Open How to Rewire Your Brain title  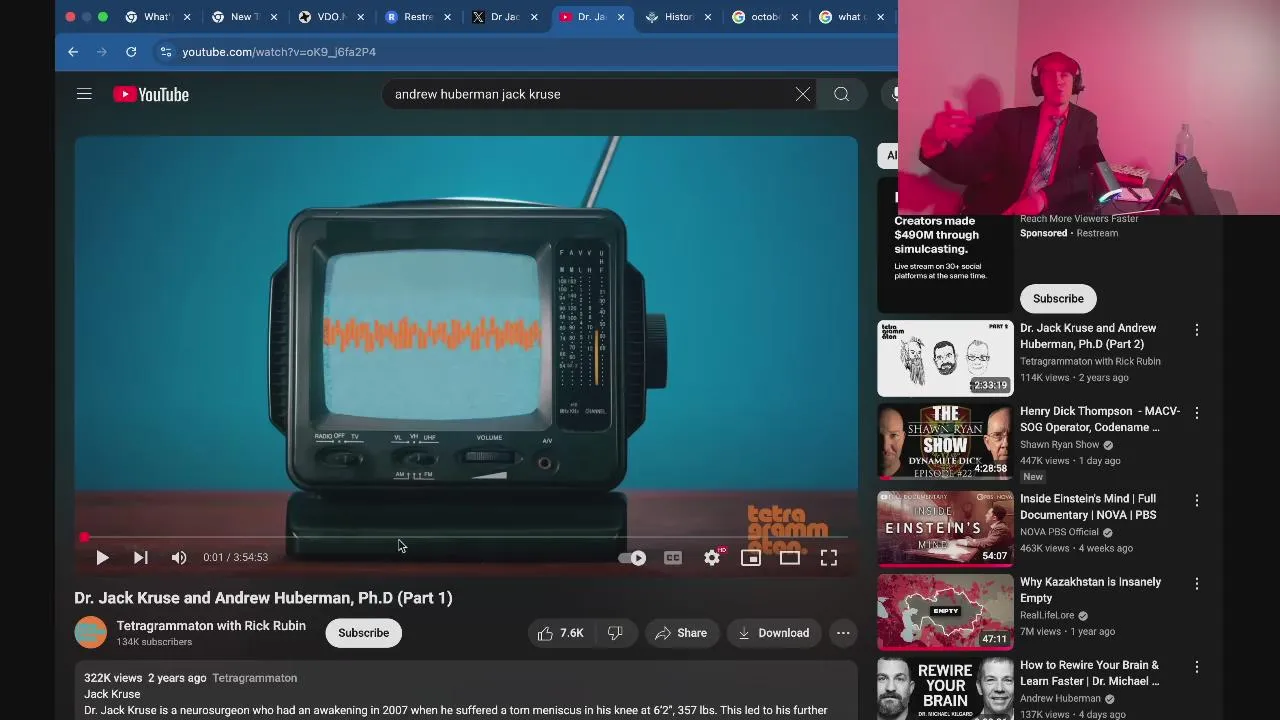(1090, 673)
